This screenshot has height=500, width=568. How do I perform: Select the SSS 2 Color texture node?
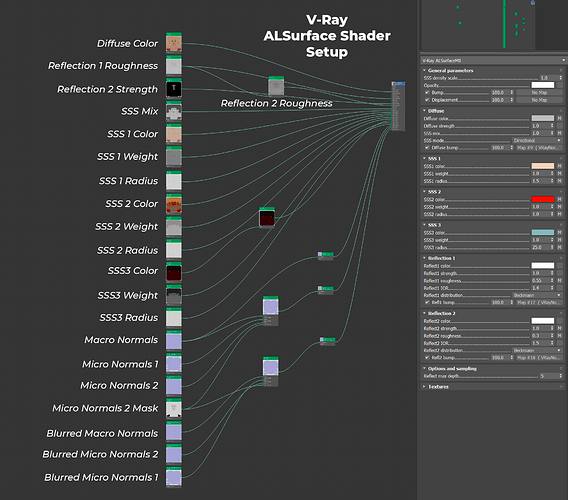tap(174, 204)
